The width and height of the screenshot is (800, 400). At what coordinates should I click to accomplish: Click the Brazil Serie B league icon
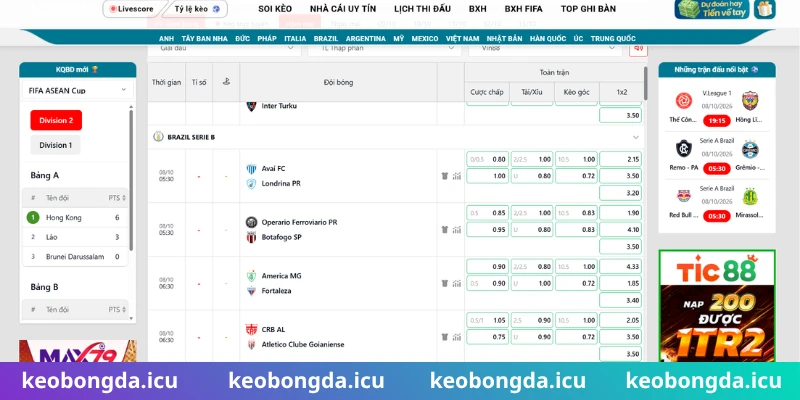[x=159, y=137]
